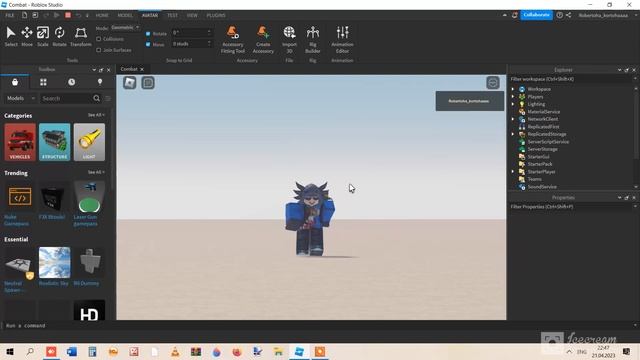
Task: Open Word from the taskbar
Action: pyautogui.click(x=72, y=351)
